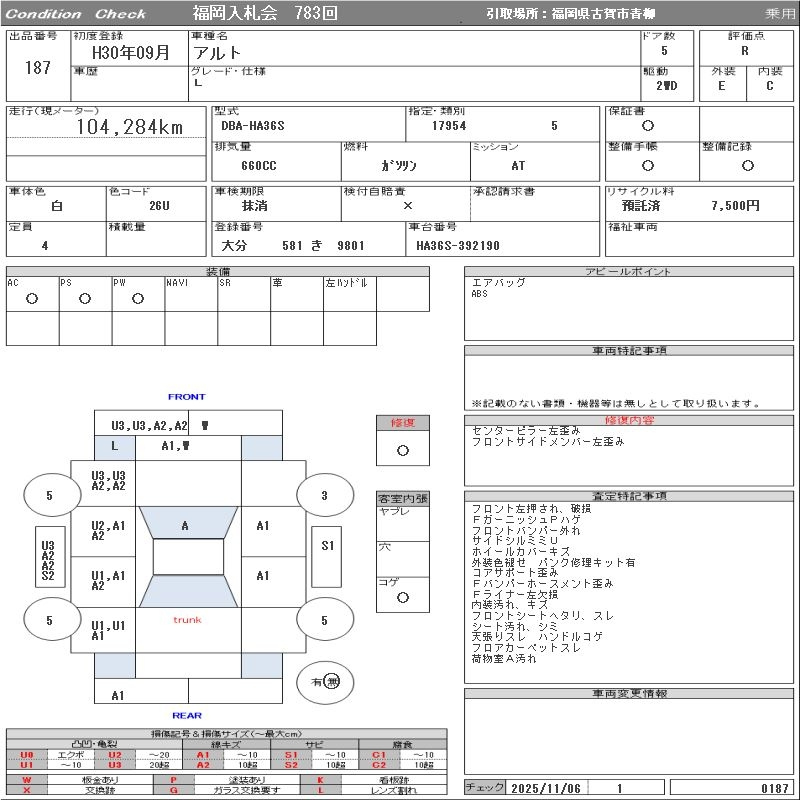Click the red U0 legend cell
This screenshot has height=800, width=800.
tap(27, 755)
